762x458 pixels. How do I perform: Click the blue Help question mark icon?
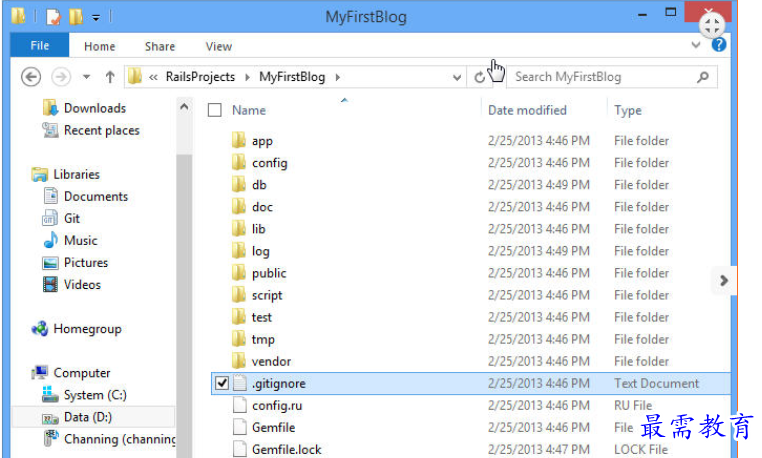[718, 45]
